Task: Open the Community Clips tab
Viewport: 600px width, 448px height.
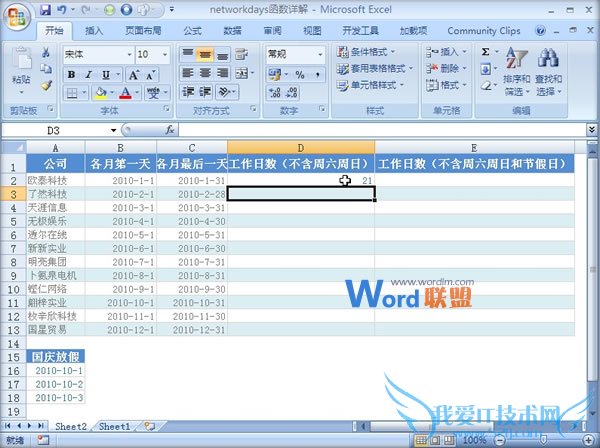Action: [x=484, y=31]
